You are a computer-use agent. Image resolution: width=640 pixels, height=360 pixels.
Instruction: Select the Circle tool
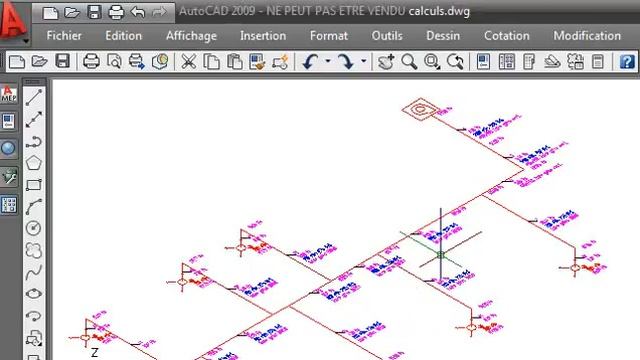(34, 228)
